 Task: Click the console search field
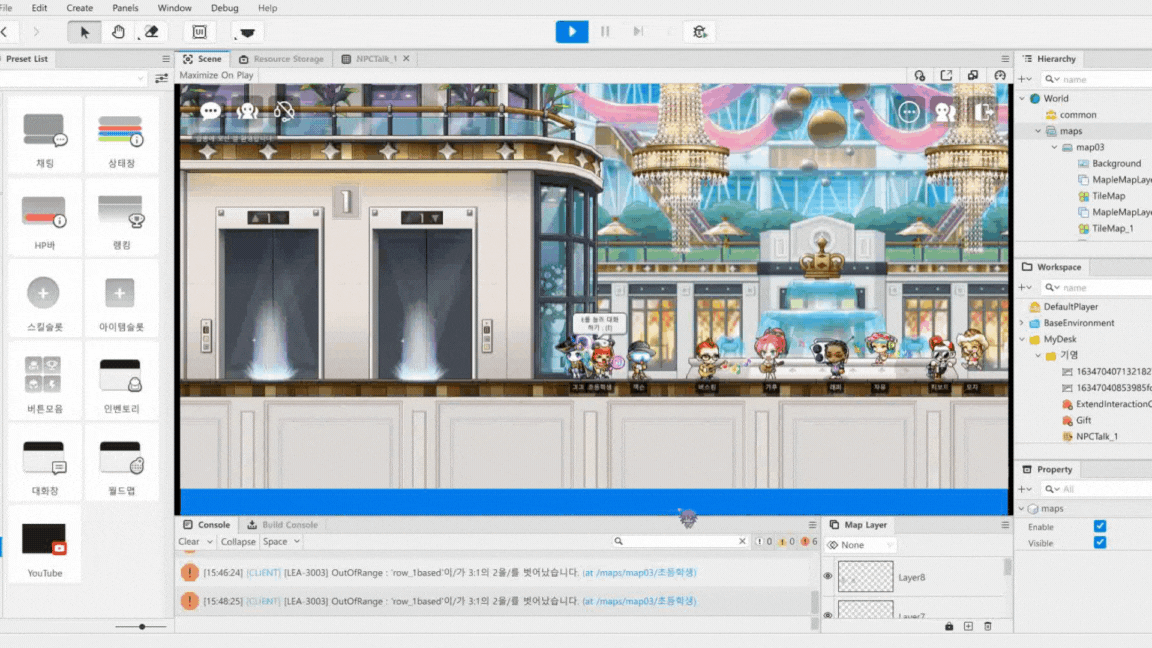pos(680,541)
